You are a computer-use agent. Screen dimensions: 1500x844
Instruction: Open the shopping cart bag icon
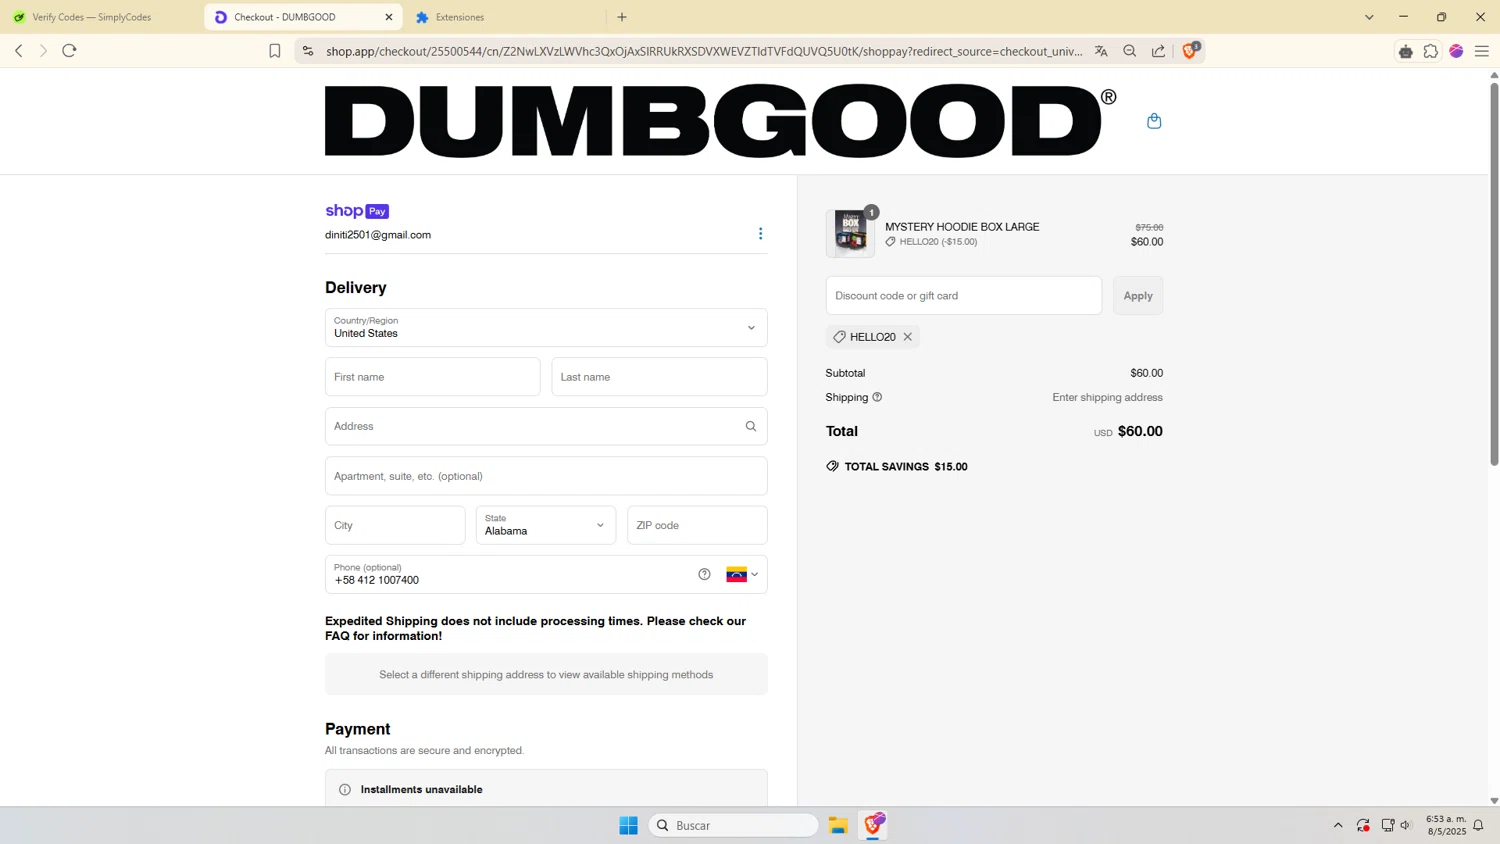point(1154,121)
